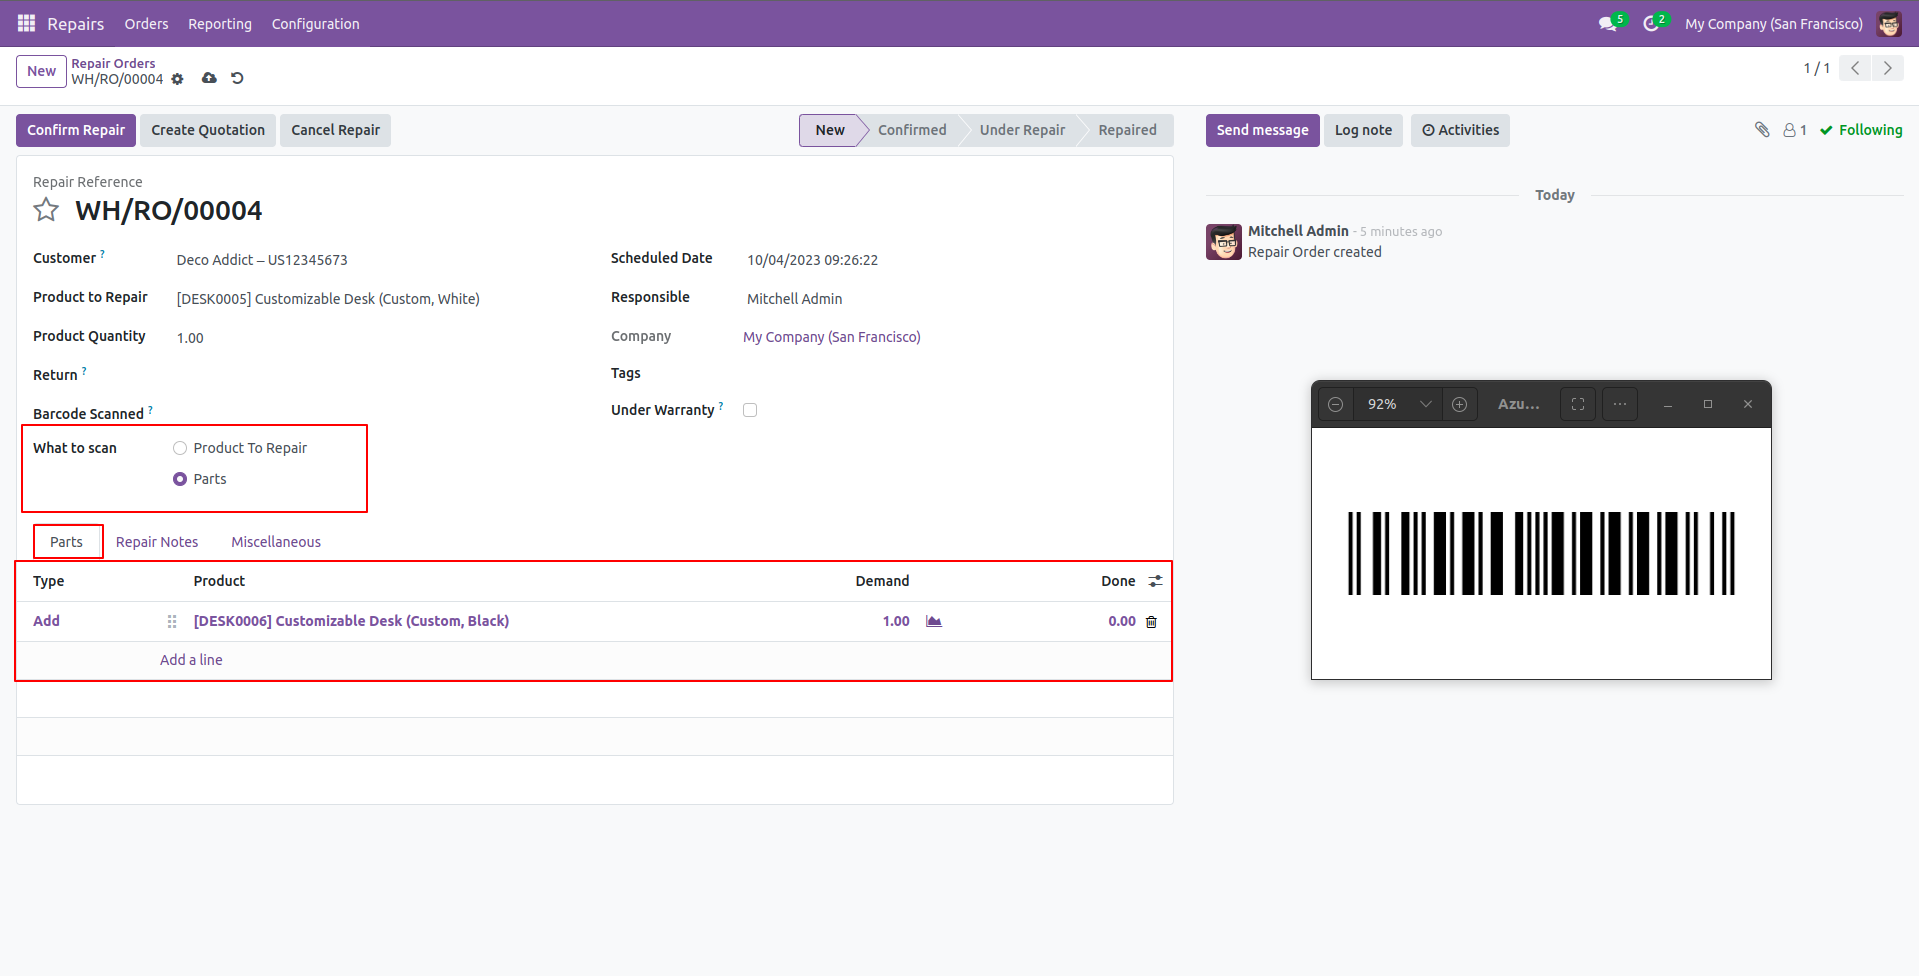Image resolution: width=1919 pixels, height=976 pixels.
Task: Open the conversations chat icon with badge 5
Action: [1608, 23]
